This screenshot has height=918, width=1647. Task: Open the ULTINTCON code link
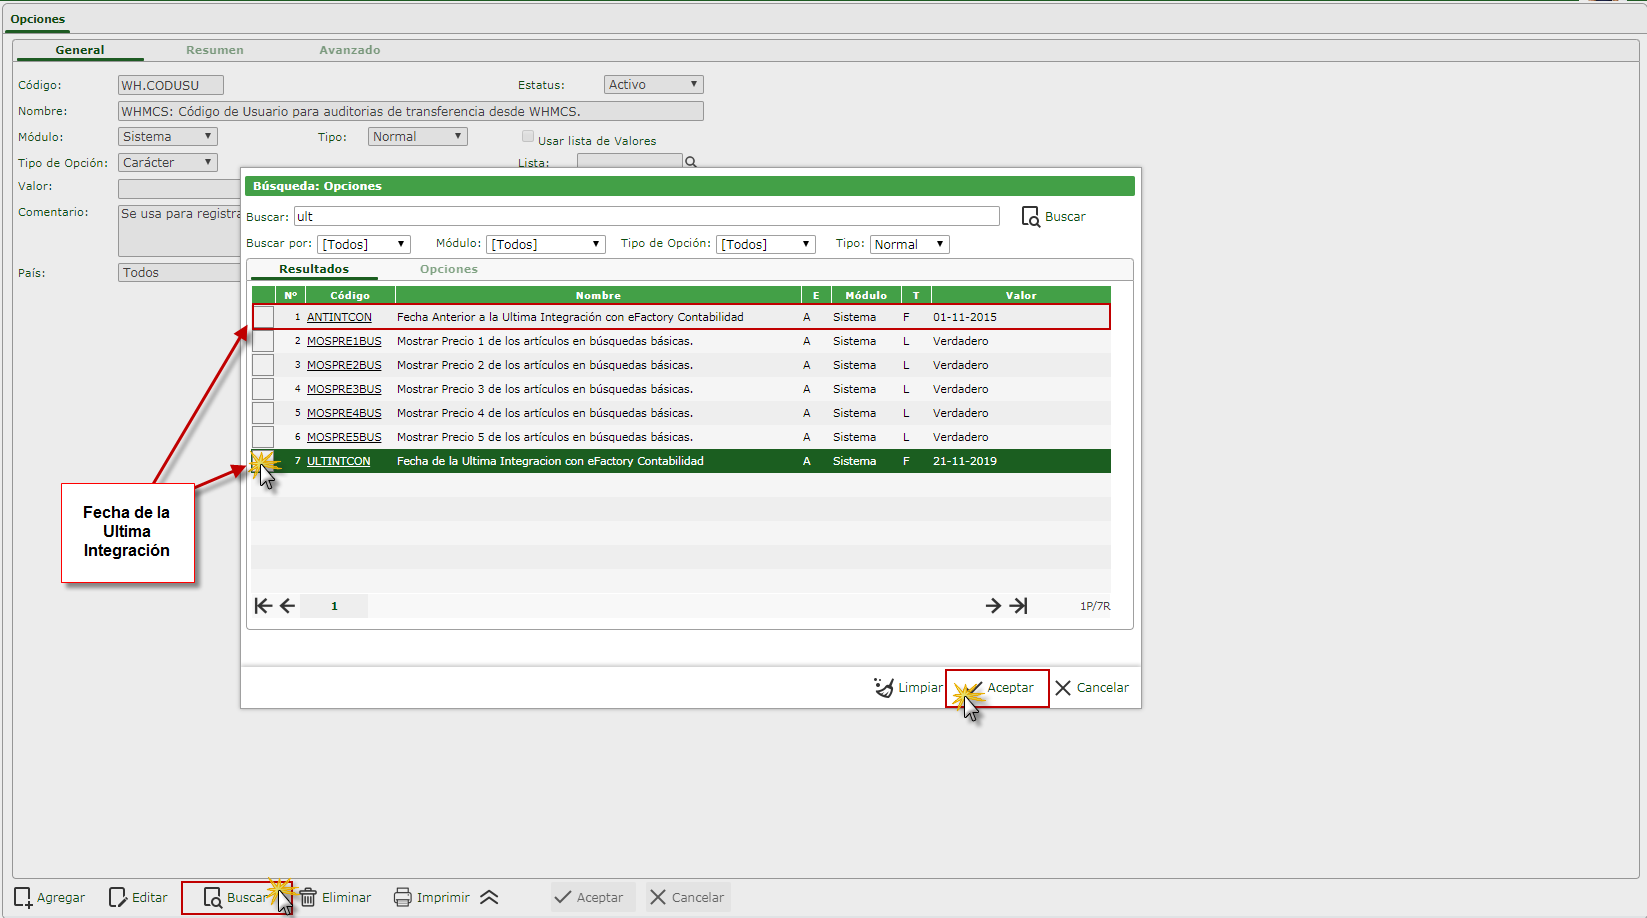pos(338,461)
